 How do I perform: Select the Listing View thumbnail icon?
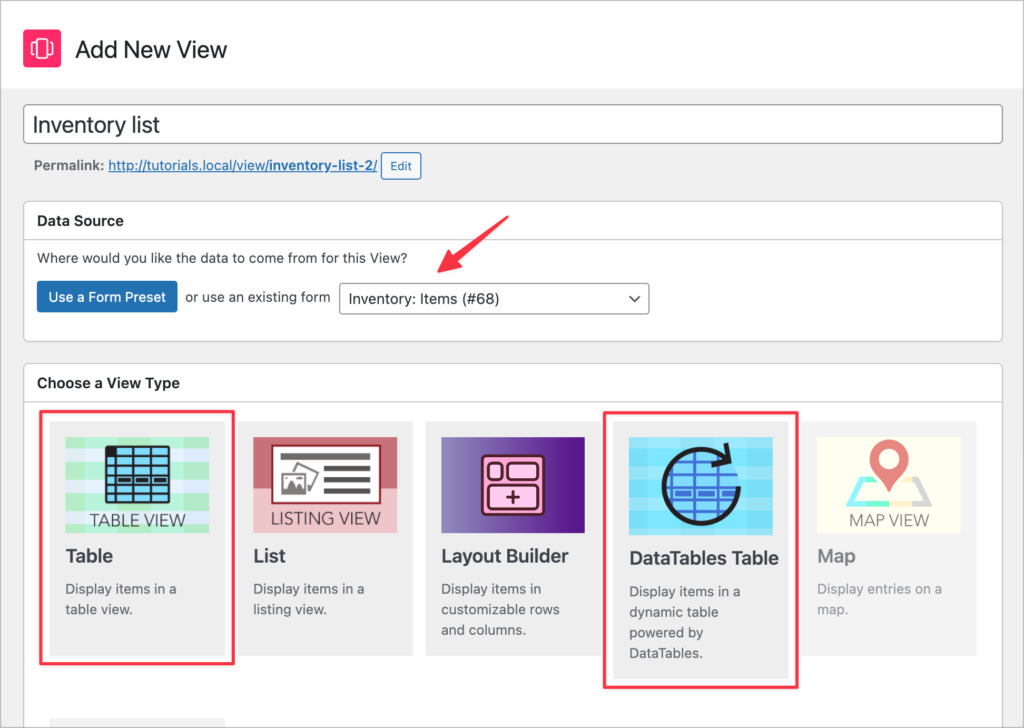[x=325, y=485]
